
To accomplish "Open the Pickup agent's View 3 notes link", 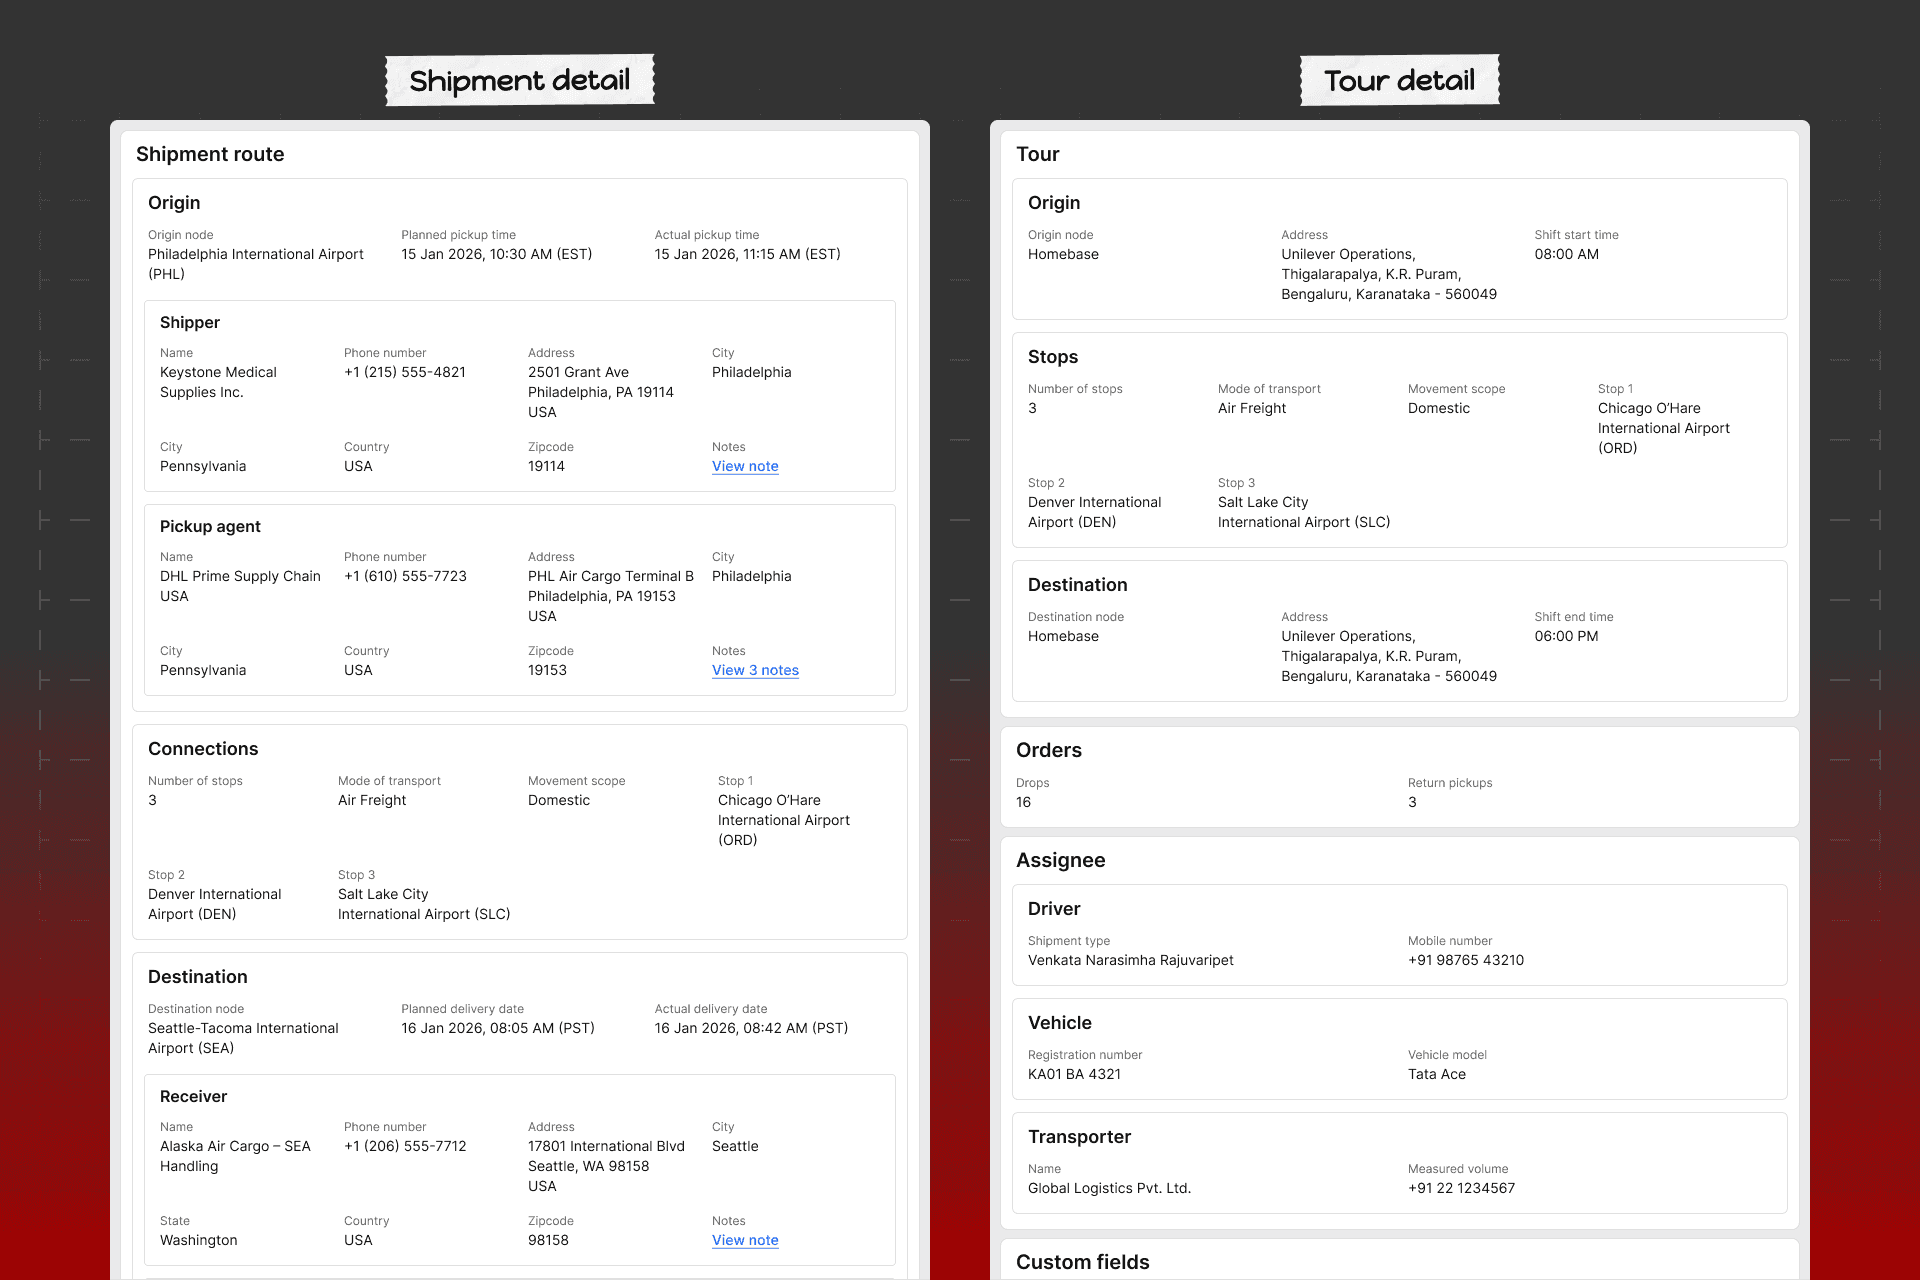I will point(755,670).
